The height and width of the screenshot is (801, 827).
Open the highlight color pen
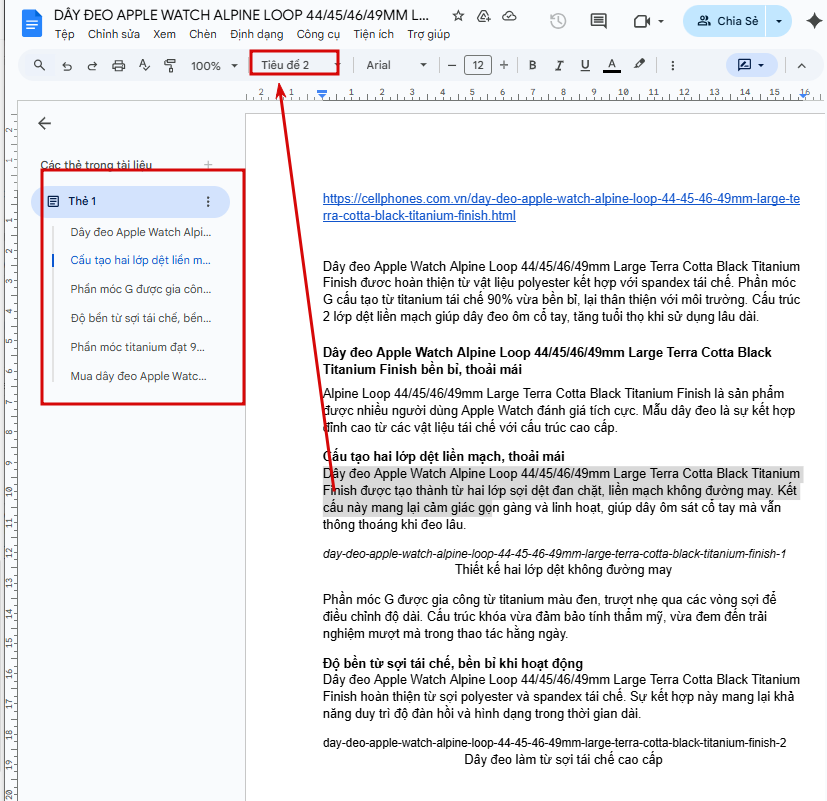639,64
